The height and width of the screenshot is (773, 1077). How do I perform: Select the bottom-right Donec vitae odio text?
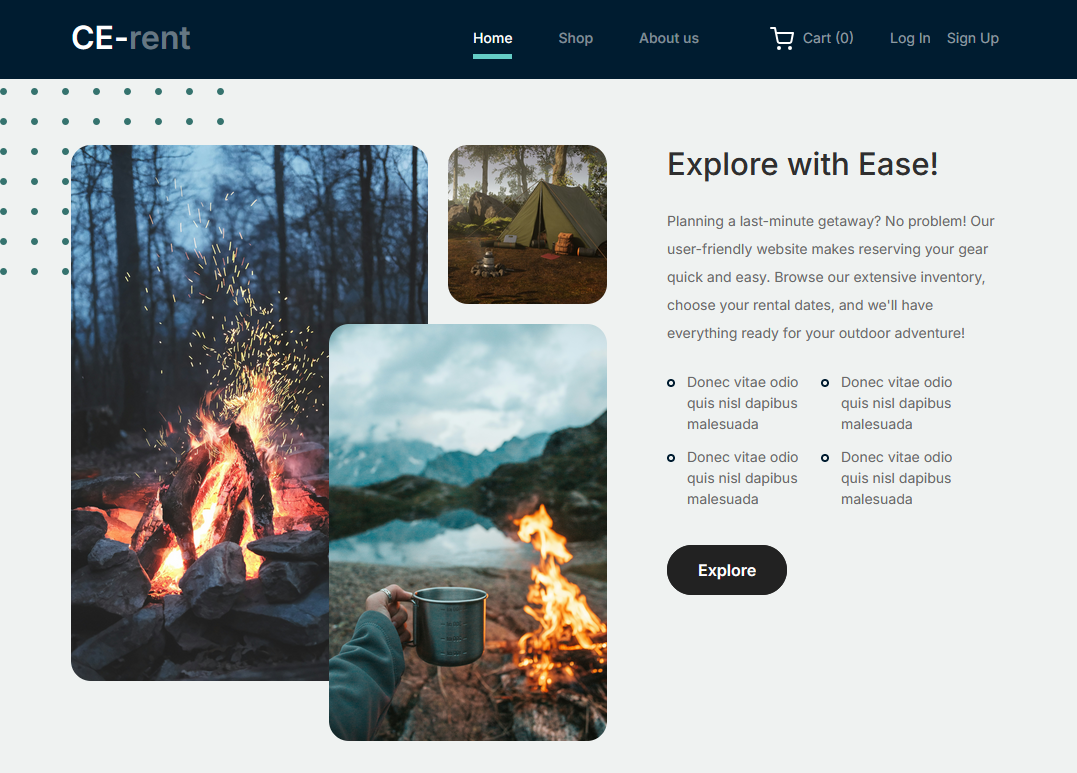click(x=896, y=478)
